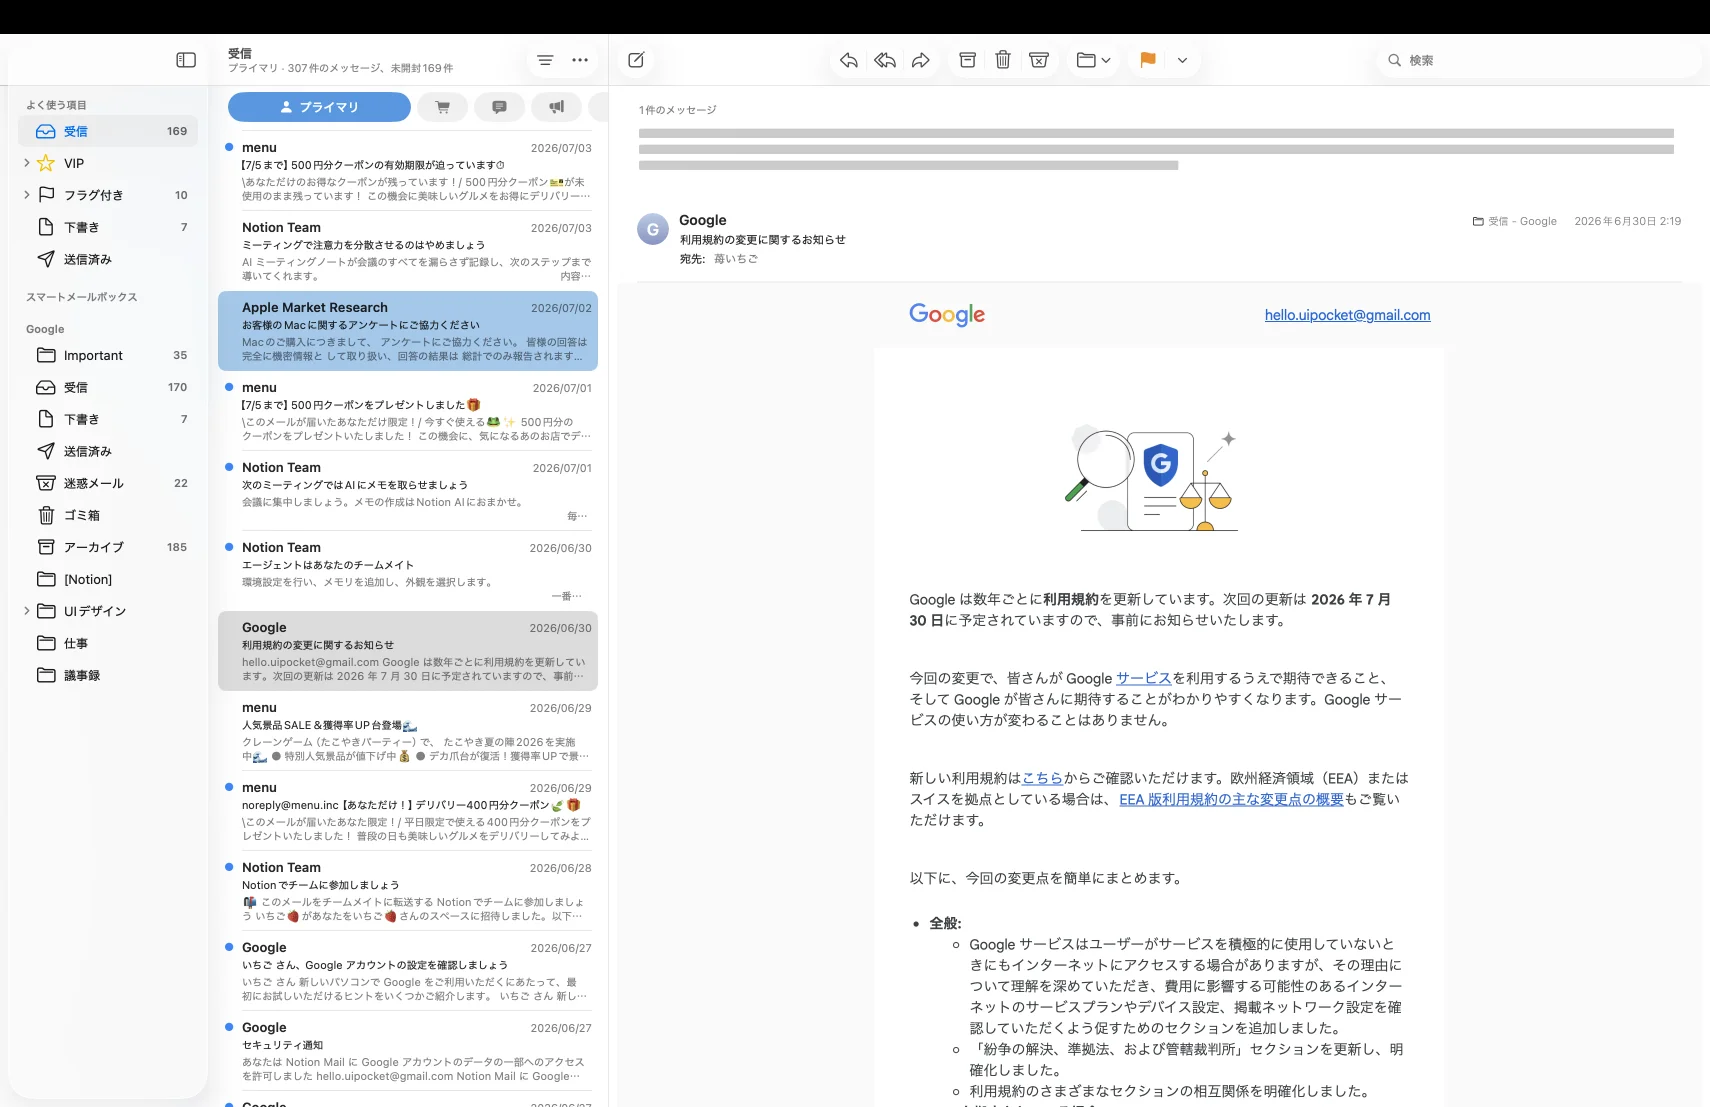Screen dimensions: 1710x1107
Task: Toggle the sidebar visibility button
Action: pos(186,60)
